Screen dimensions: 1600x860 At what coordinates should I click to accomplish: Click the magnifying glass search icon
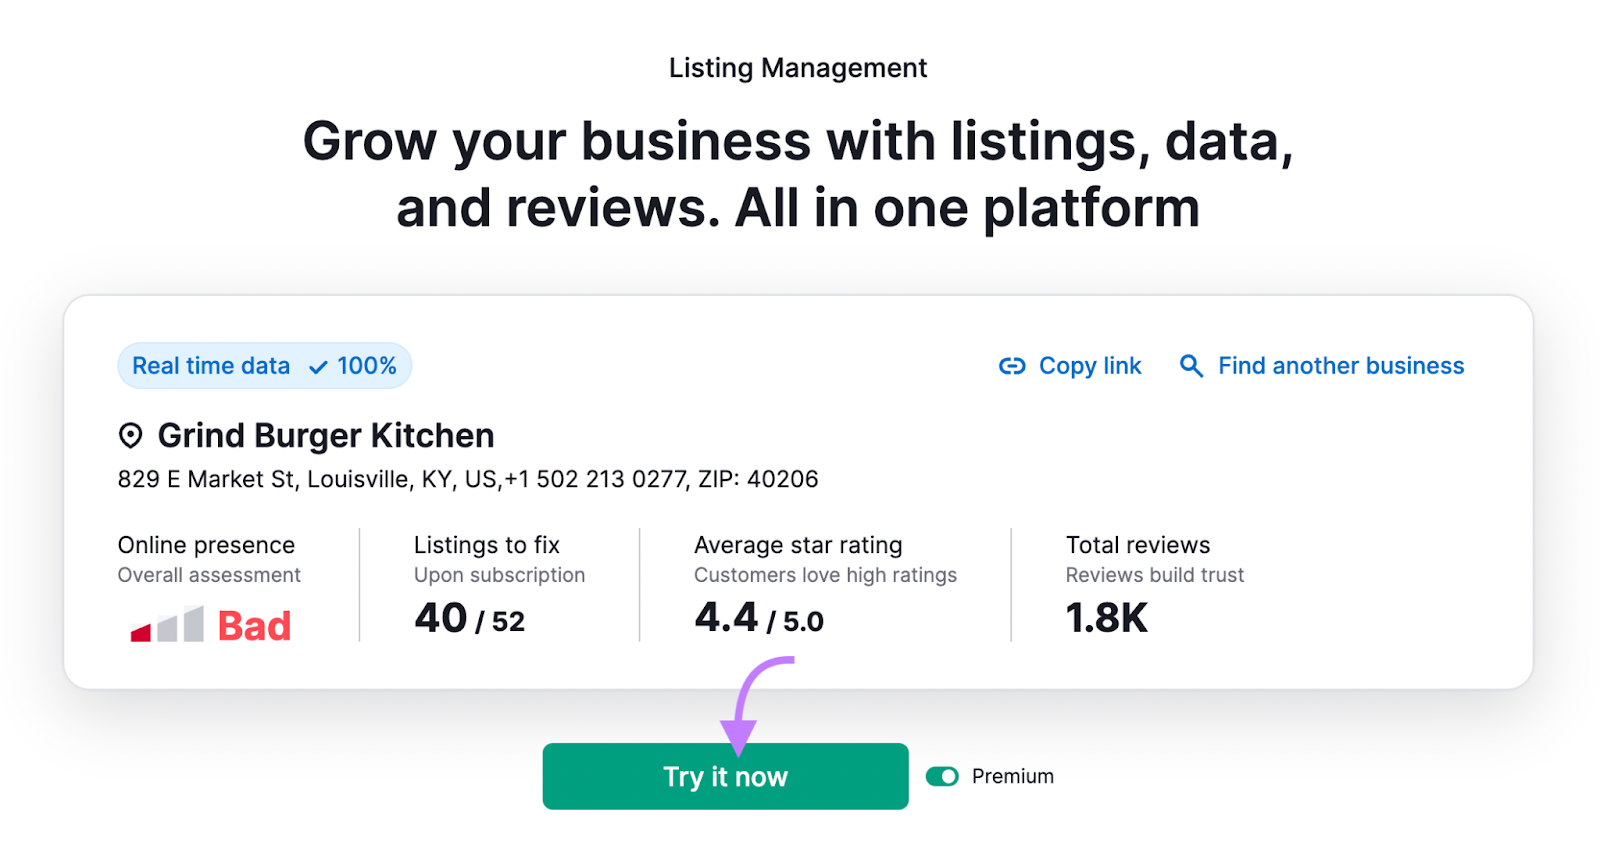1191,366
